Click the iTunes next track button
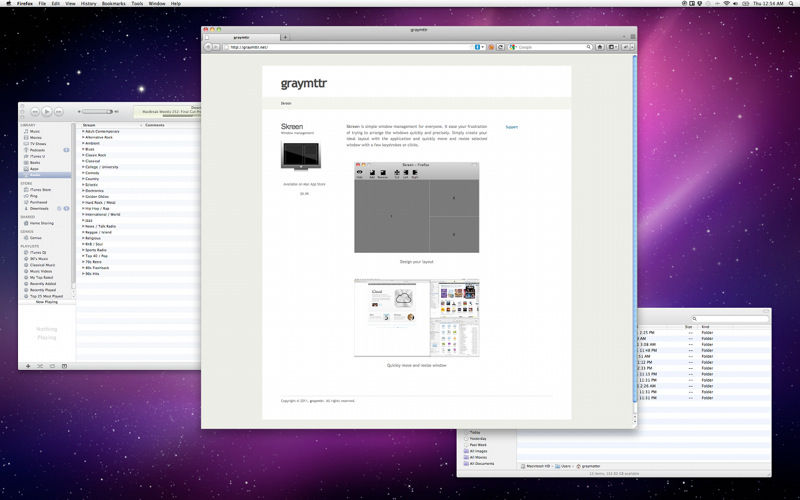Viewport: 800px width, 500px height. pyautogui.click(x=59, y=111)
